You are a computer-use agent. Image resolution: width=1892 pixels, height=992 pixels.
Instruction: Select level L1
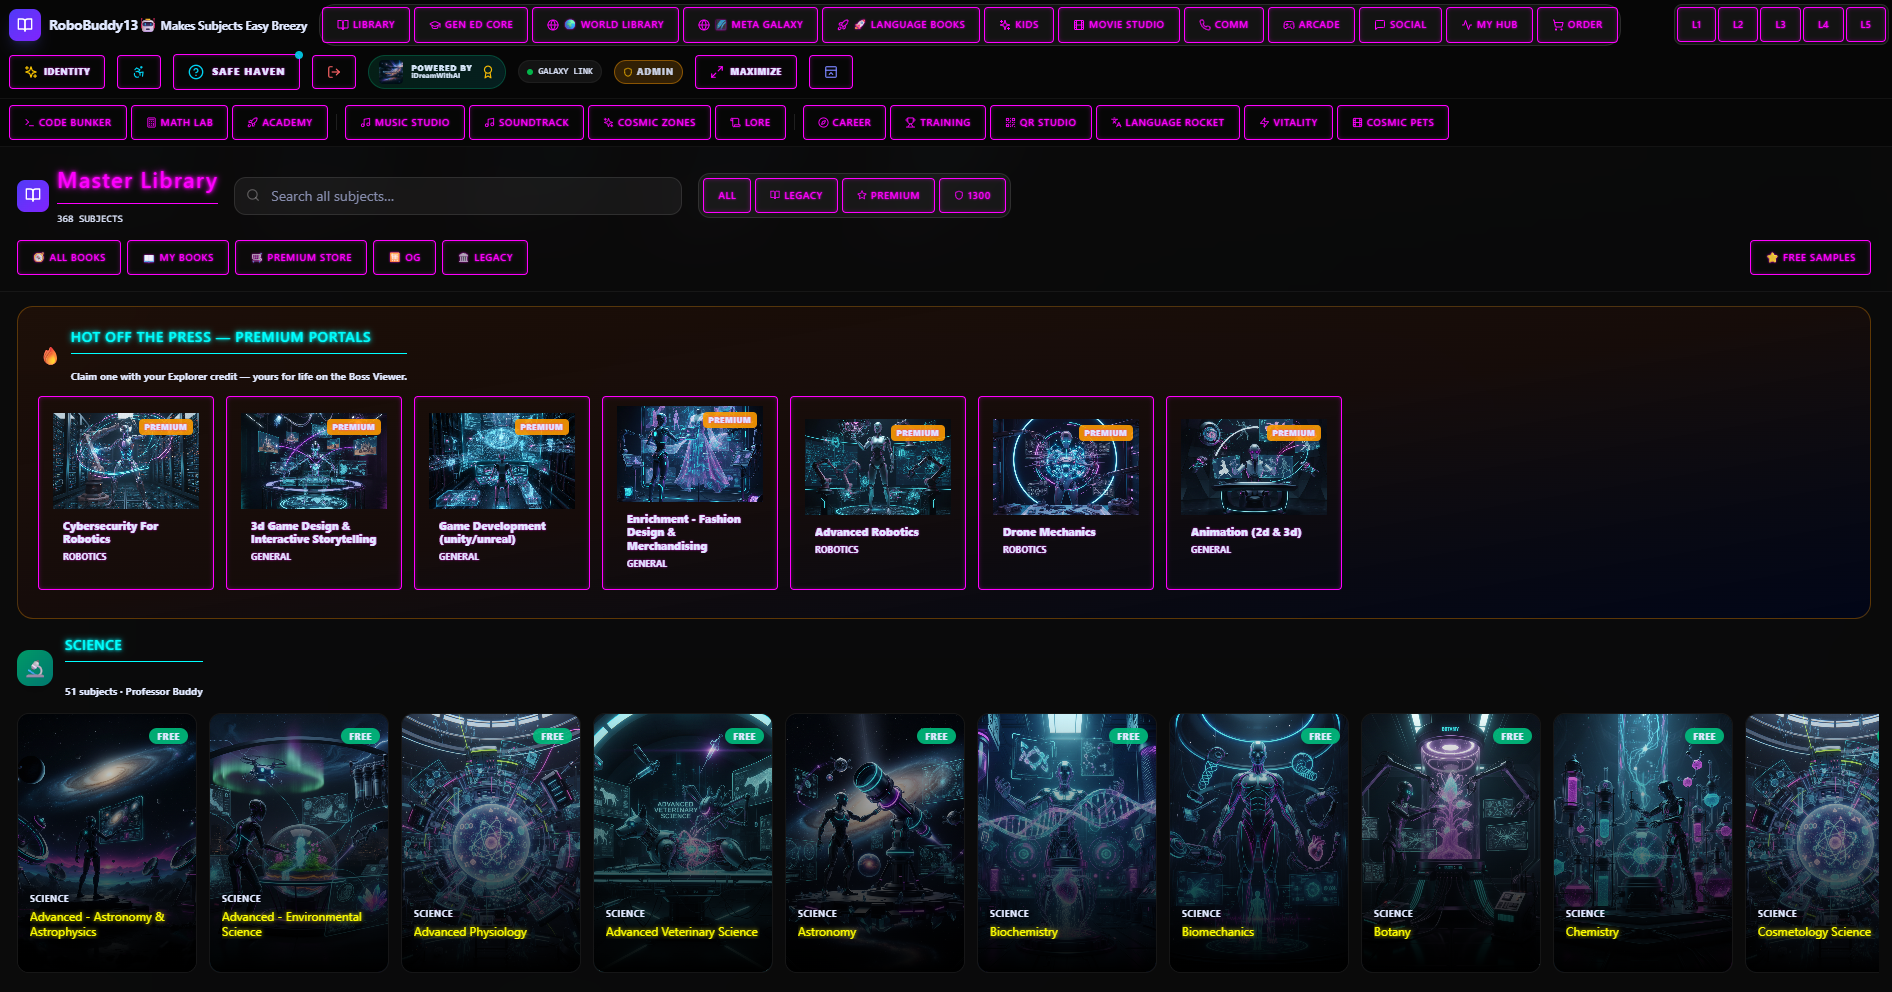click(1696, 25)
